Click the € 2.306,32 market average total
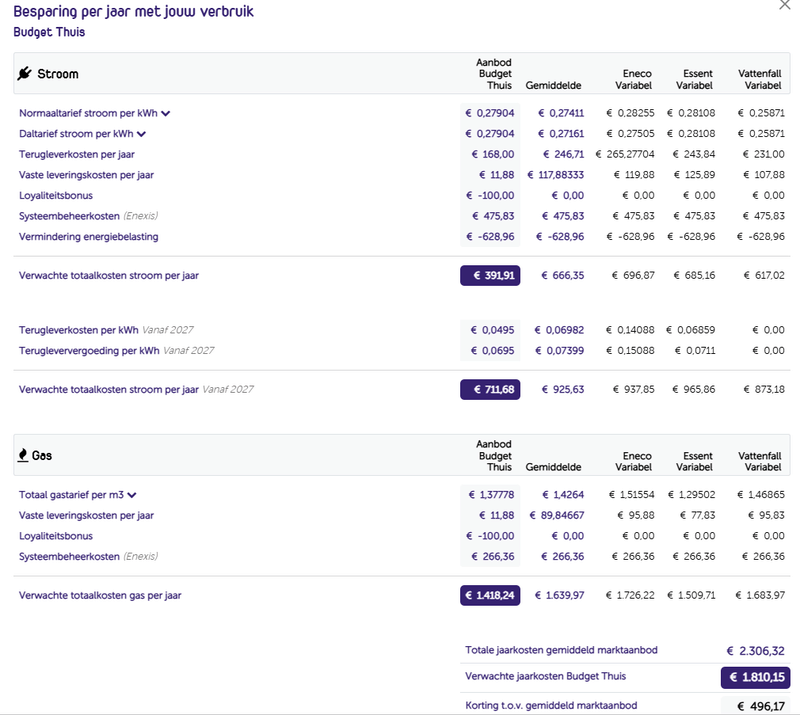The image size is (800, 715). tap(756, 651)
